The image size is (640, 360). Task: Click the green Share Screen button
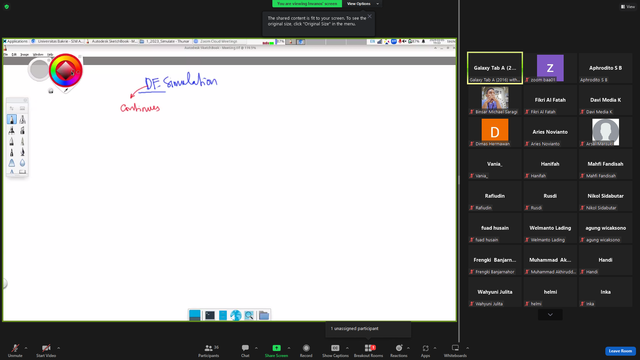pos(276,350)
